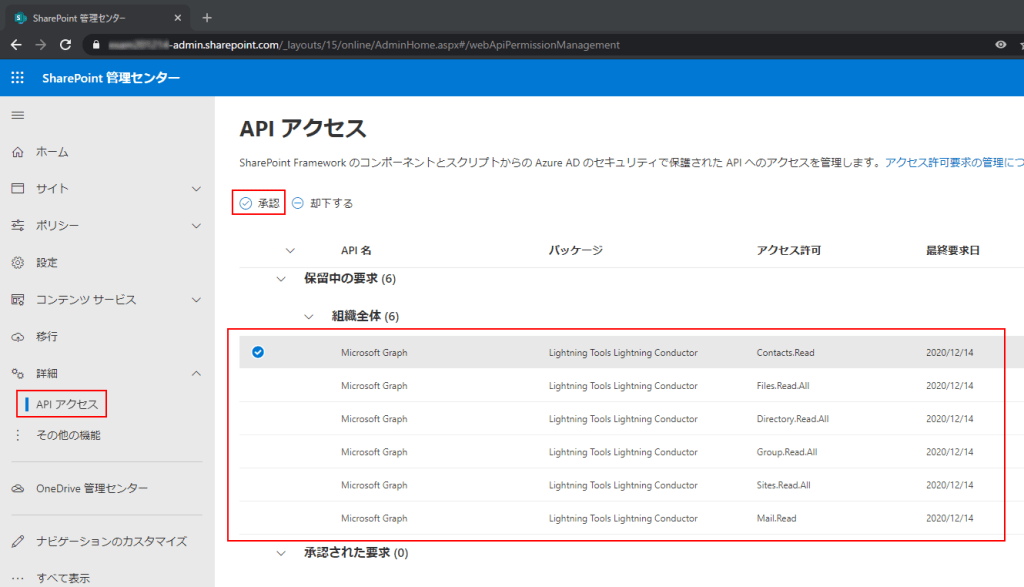
Task: Open Content services in the sidebar
Action: 85,300
